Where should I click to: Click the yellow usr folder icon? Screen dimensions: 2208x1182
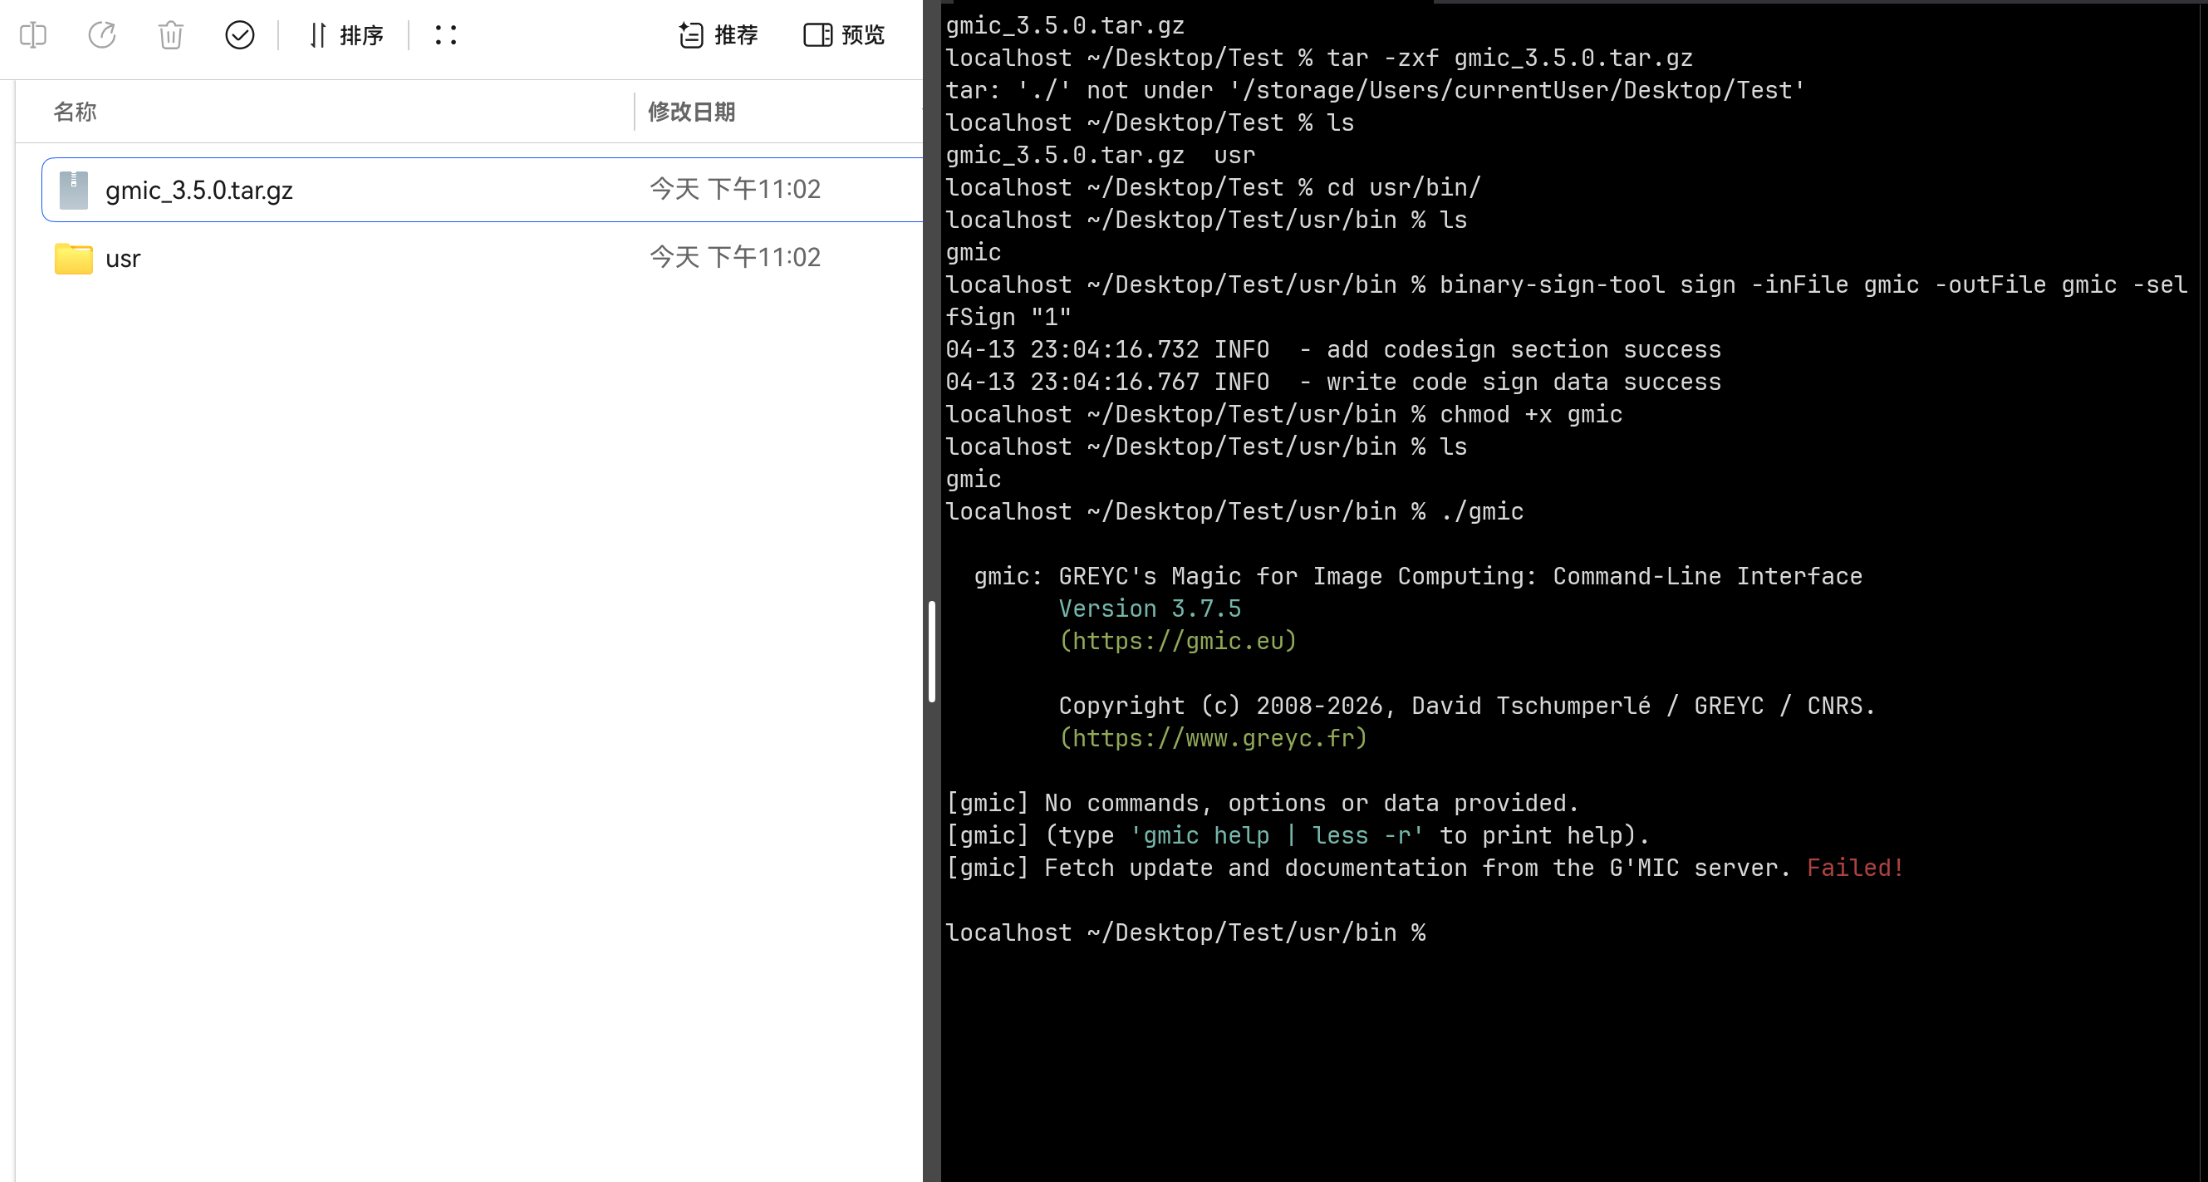coord(73,258)
